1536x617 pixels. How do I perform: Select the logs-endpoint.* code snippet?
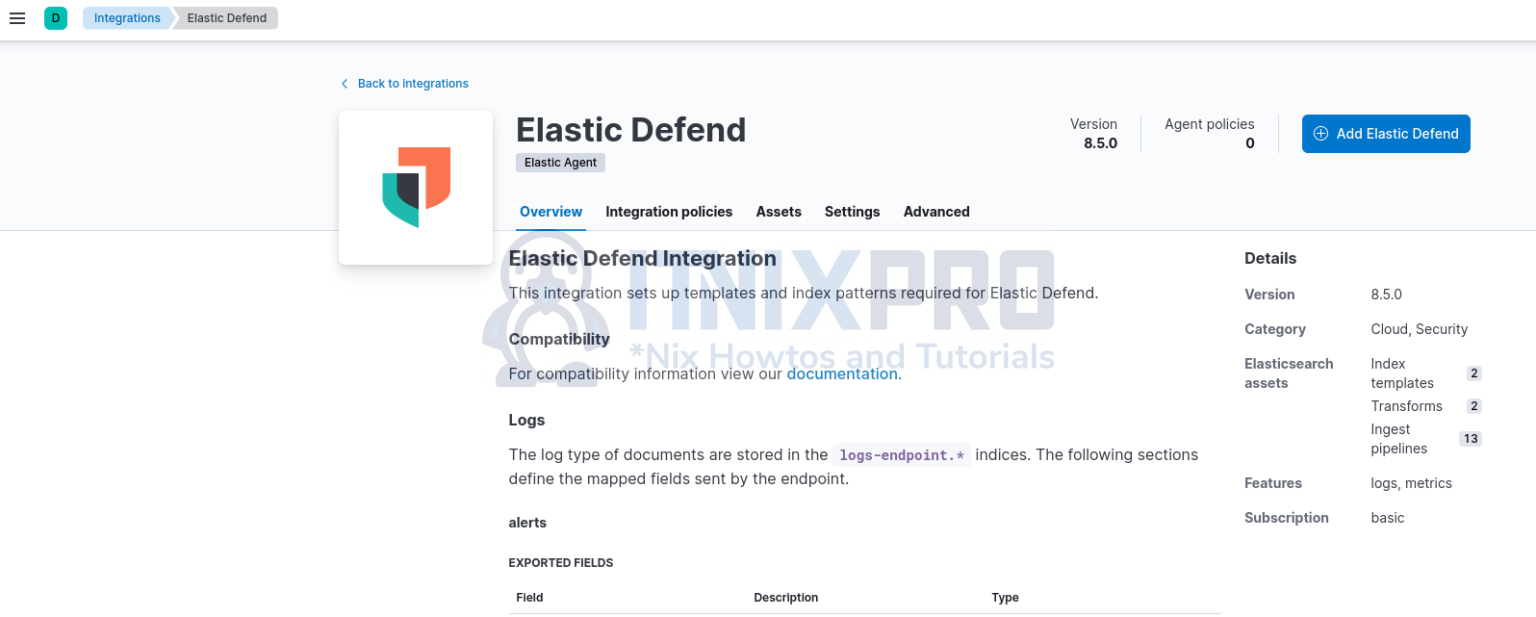(900, 455)
